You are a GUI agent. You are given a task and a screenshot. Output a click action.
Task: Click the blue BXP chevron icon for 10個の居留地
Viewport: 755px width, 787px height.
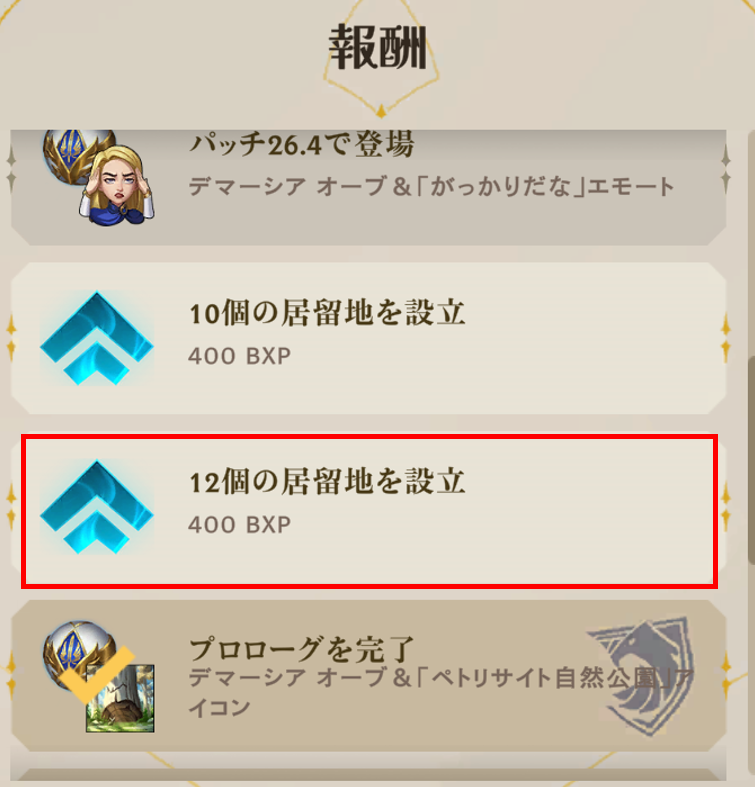pos(97,339)
